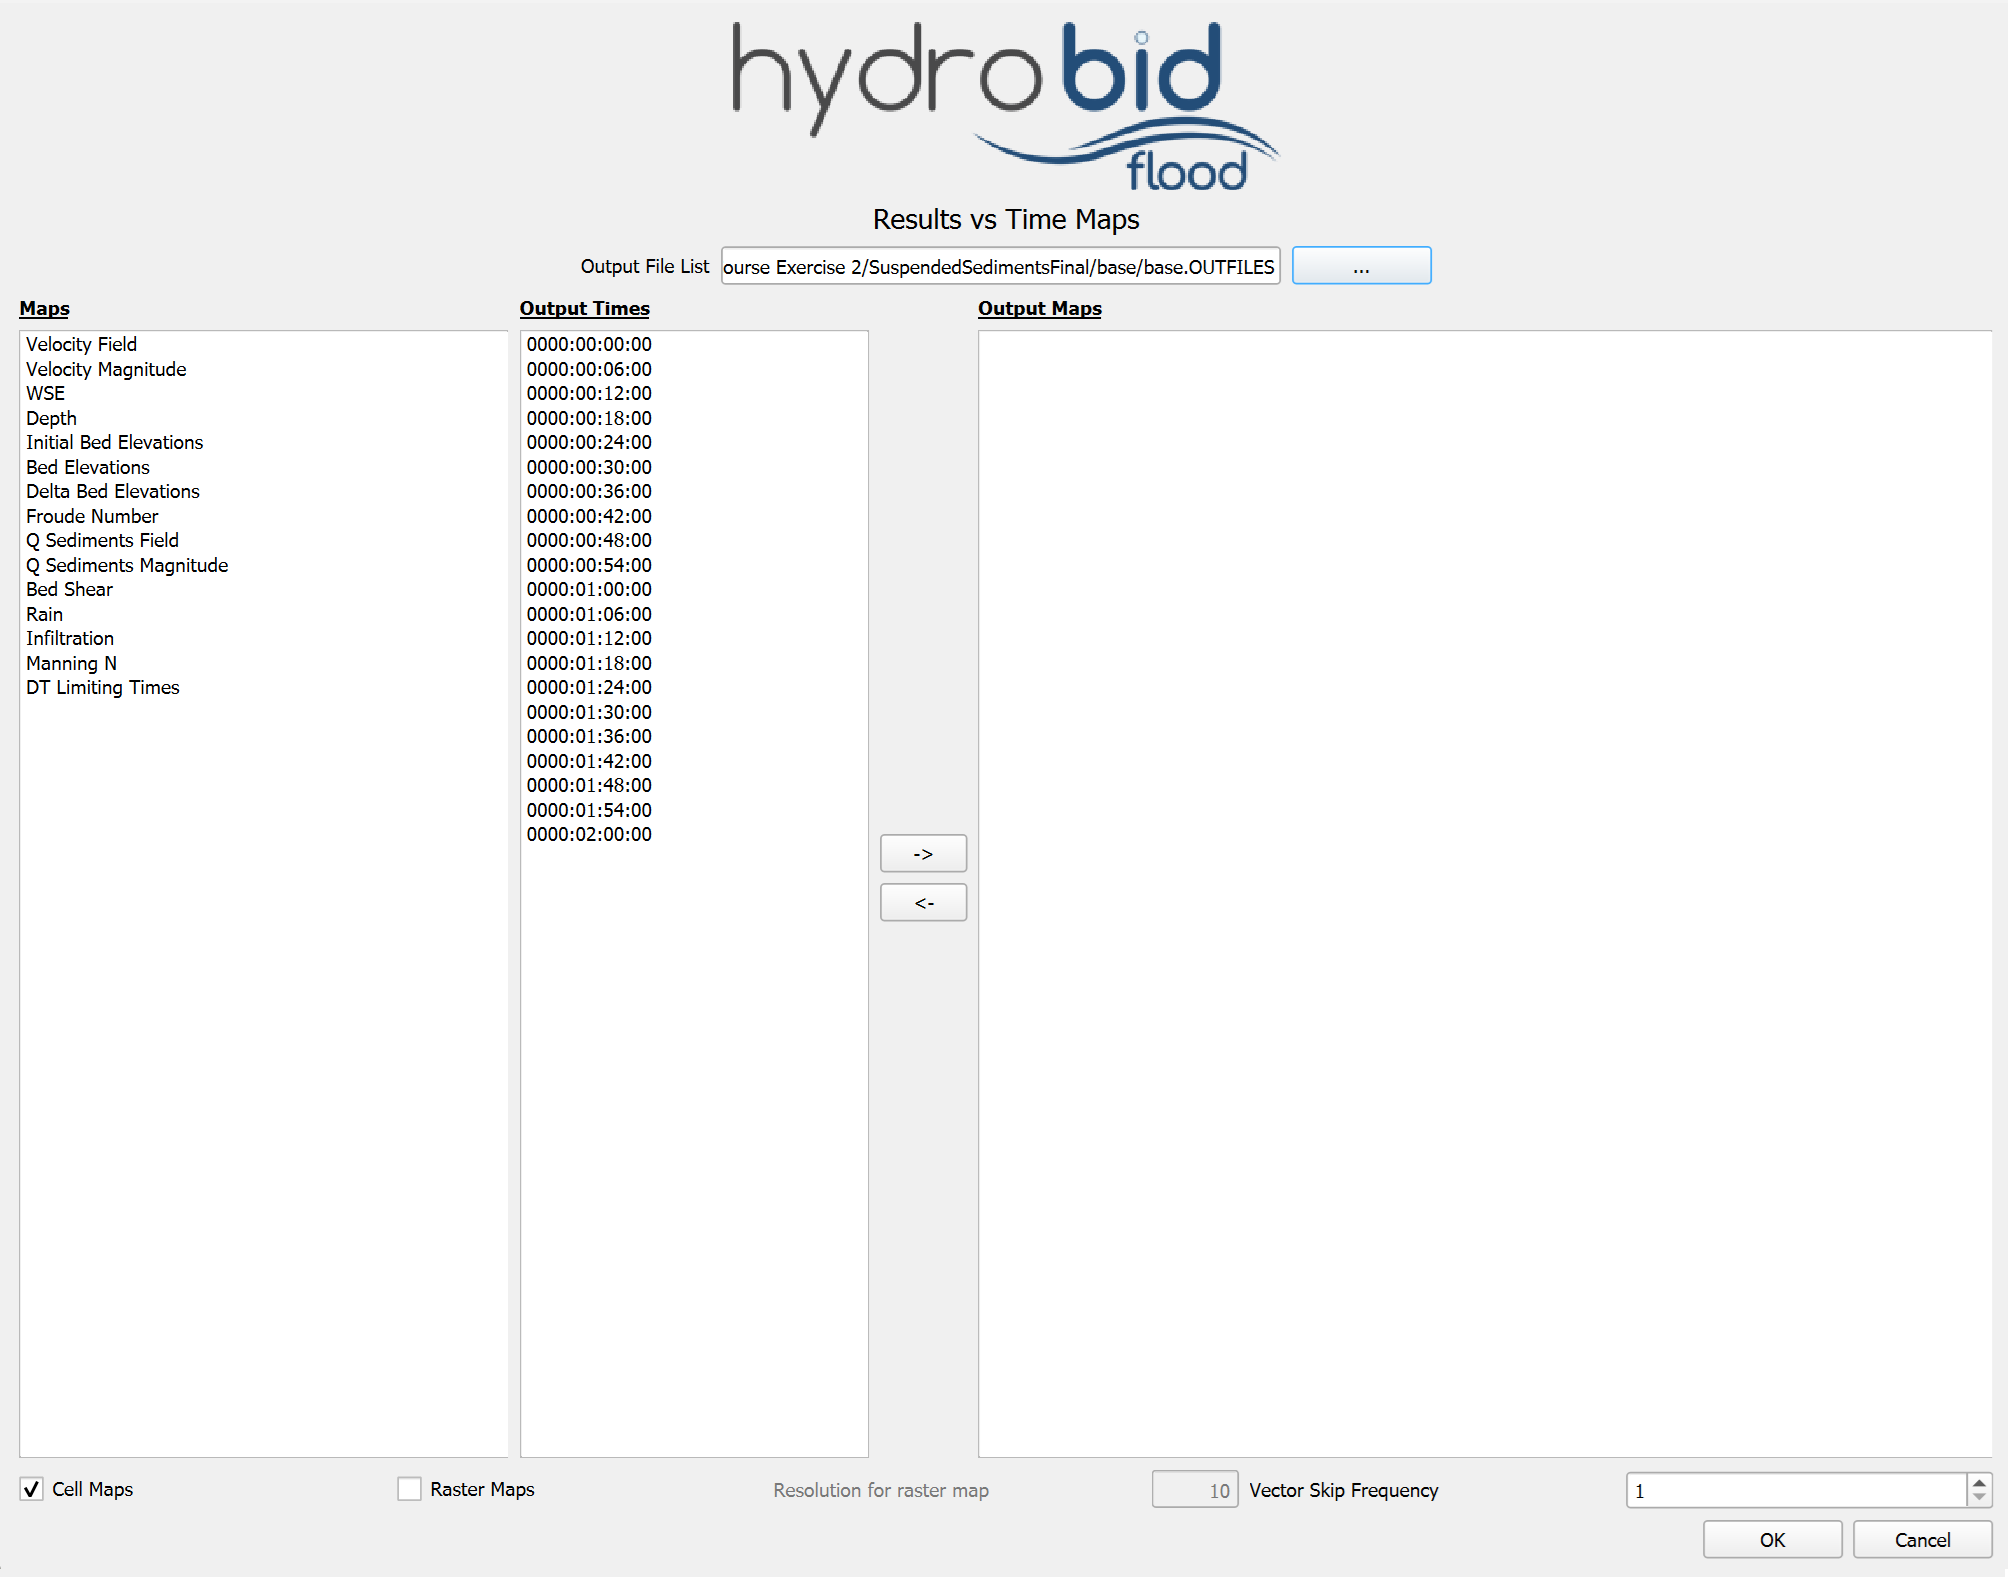Image resolution: width=2008 pixels, height=1577 pixels.
Task: Choose Froude Number map entry
Action: pos(92,516)
